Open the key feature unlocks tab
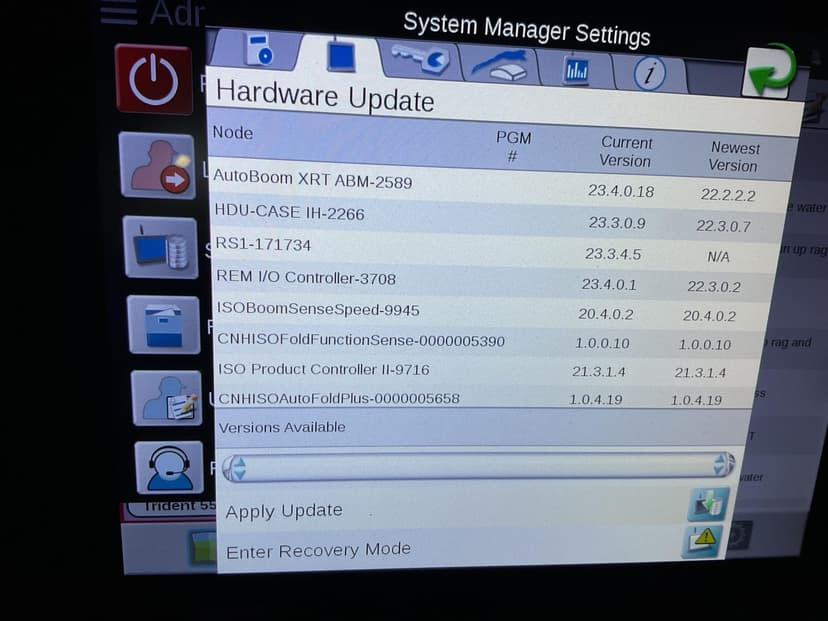This screenshot has height=621, width=828. pyautogui.click(x=420, y=59)
